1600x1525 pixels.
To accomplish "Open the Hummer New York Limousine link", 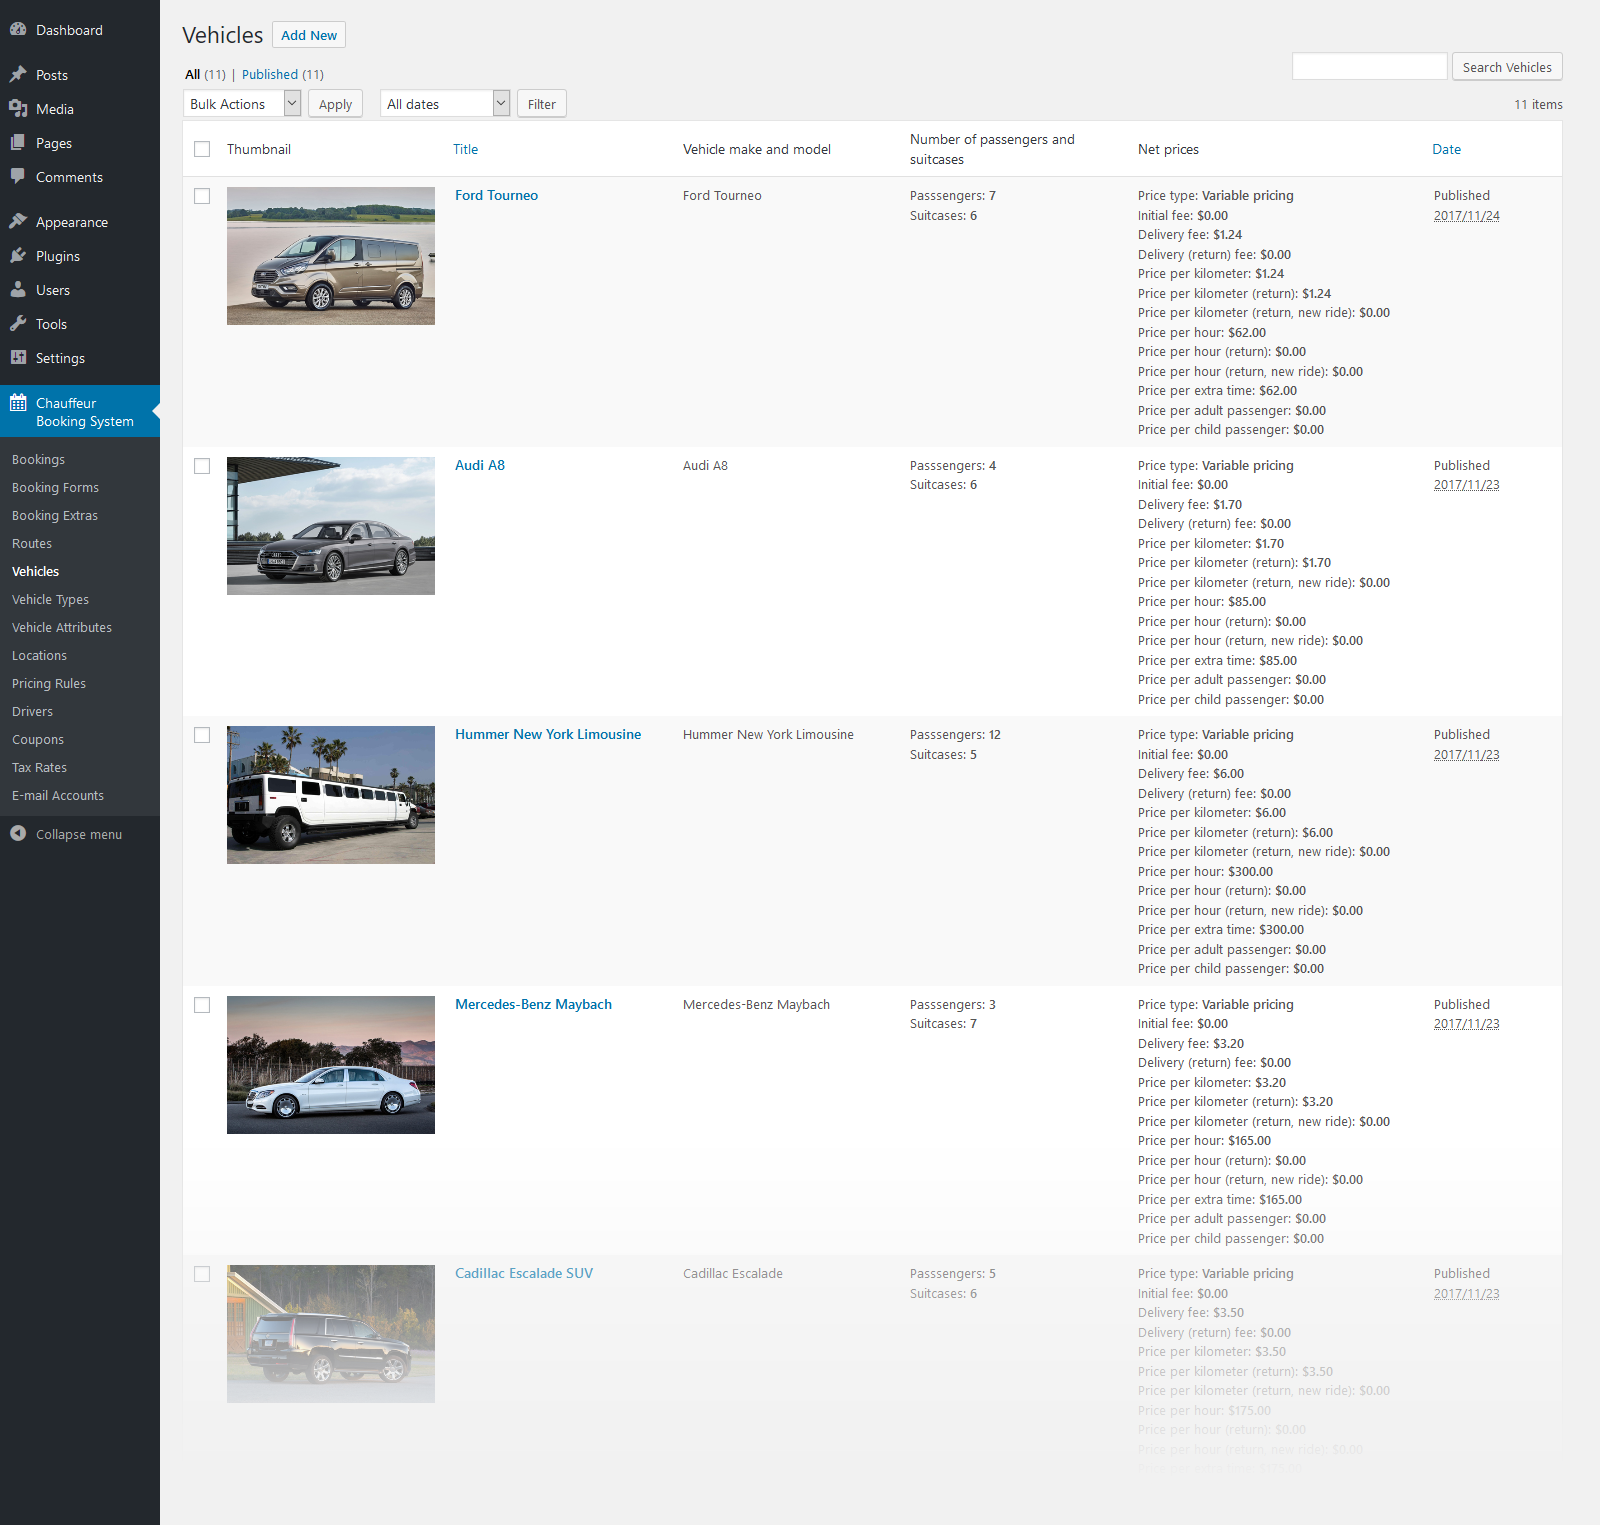I will click(548, 735).
